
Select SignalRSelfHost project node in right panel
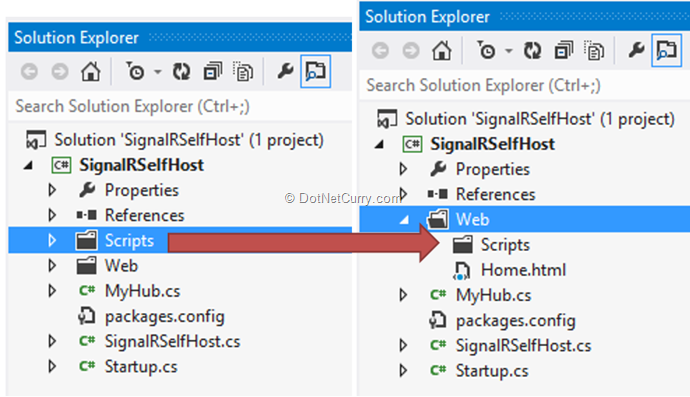pos(493,144)
